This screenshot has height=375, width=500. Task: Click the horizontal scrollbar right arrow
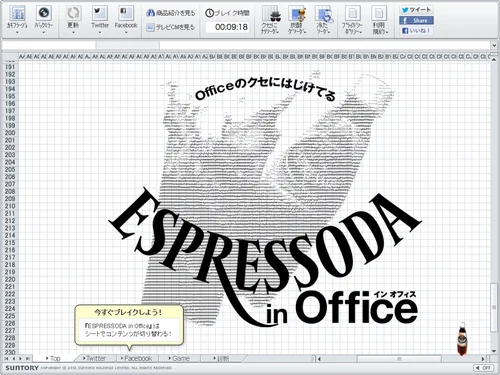click(483, 359)
